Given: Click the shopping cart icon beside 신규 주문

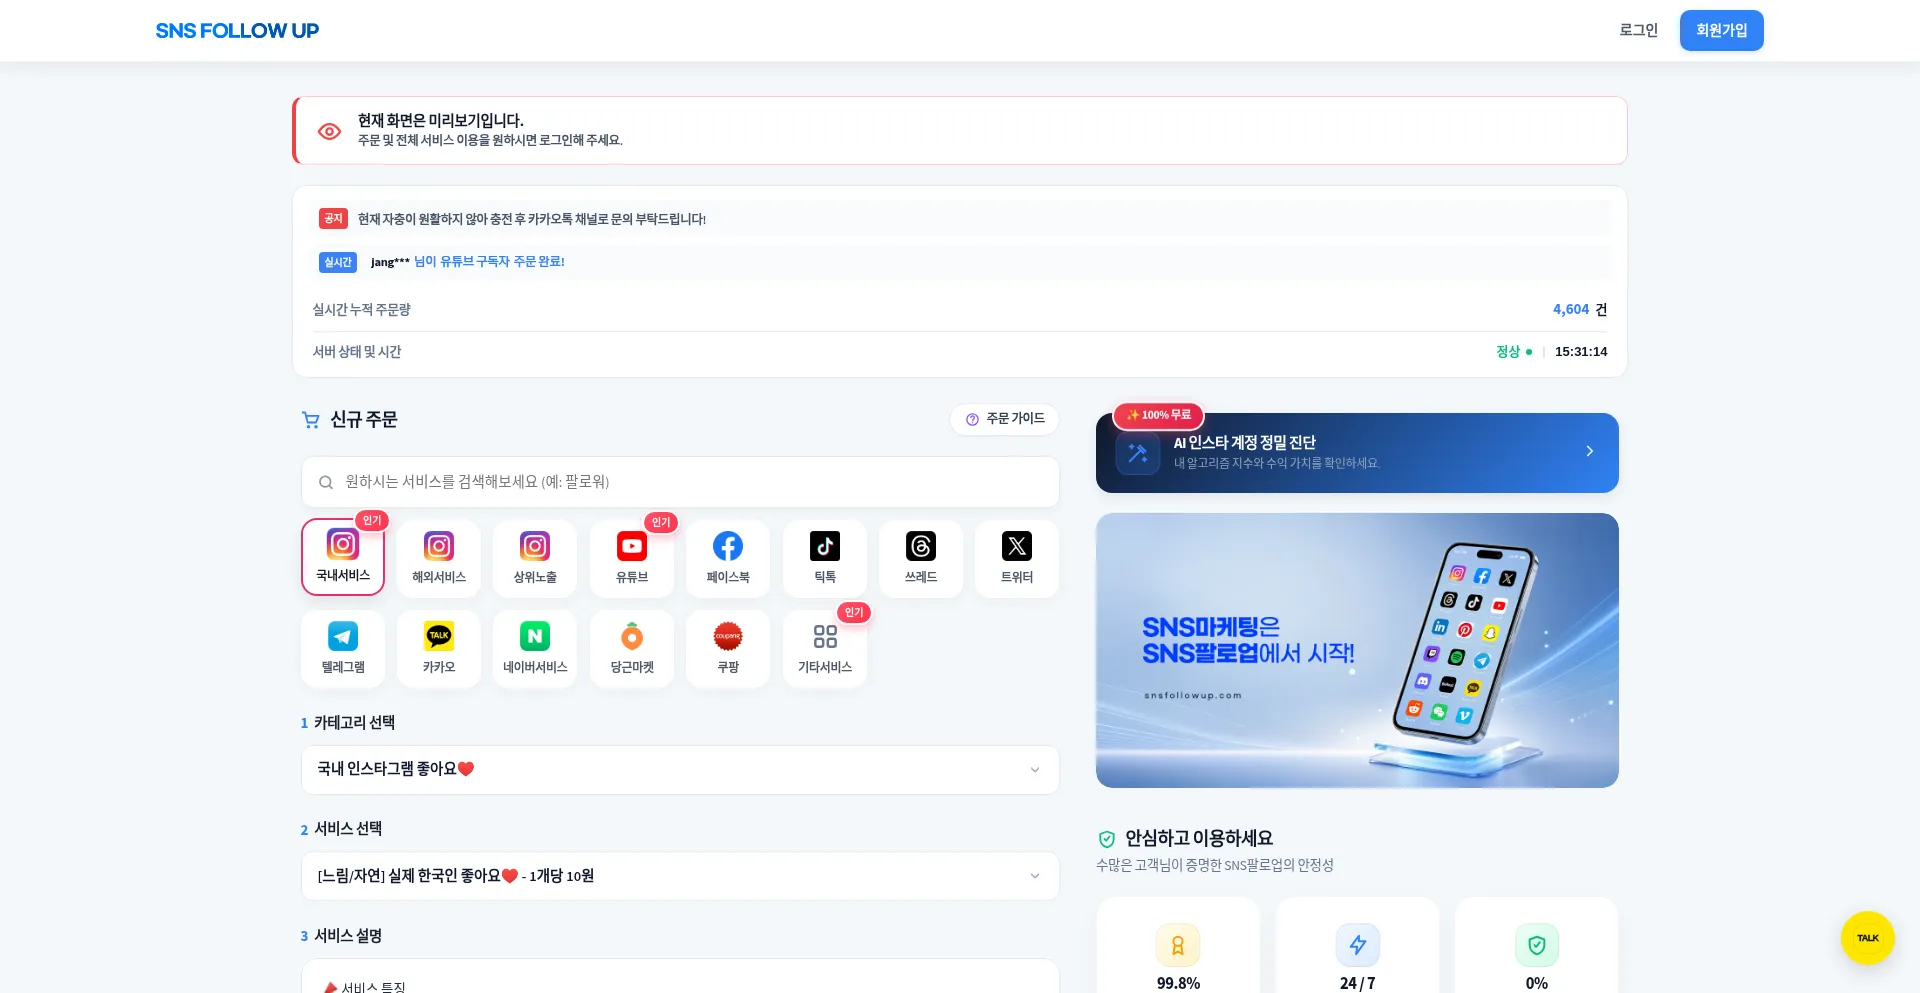Looking at the screenshot, I should pyautogui.click(x=311, y=420).
